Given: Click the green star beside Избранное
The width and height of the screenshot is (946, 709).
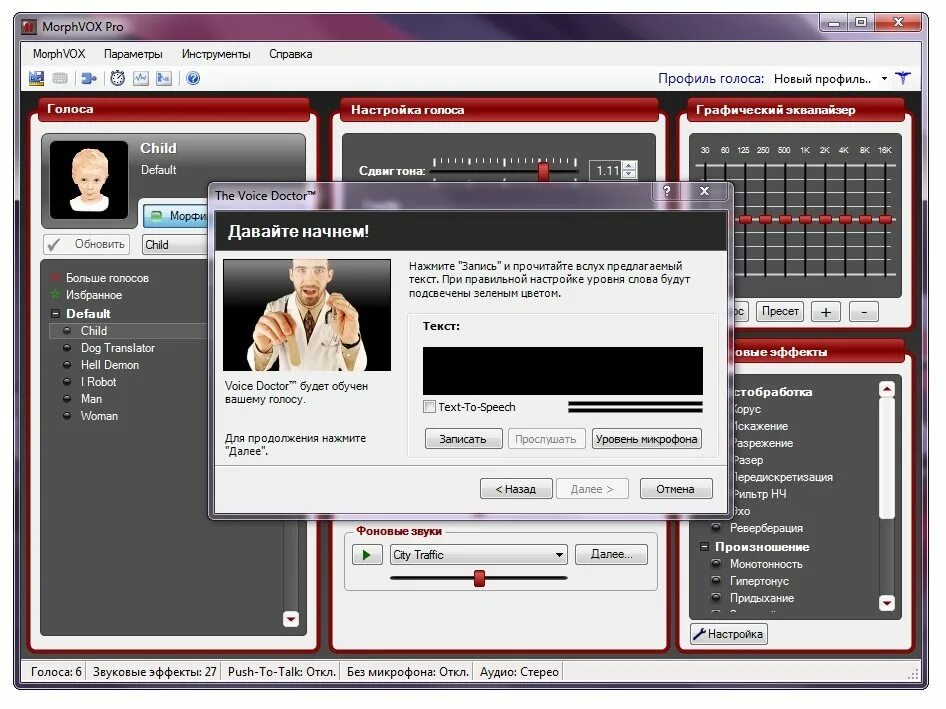Looking at the screenshot, I should click(56, 294).
